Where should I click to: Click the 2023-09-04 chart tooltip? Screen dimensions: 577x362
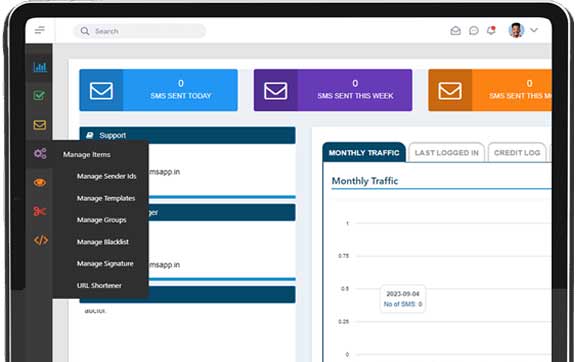click(x=403, y=299)
